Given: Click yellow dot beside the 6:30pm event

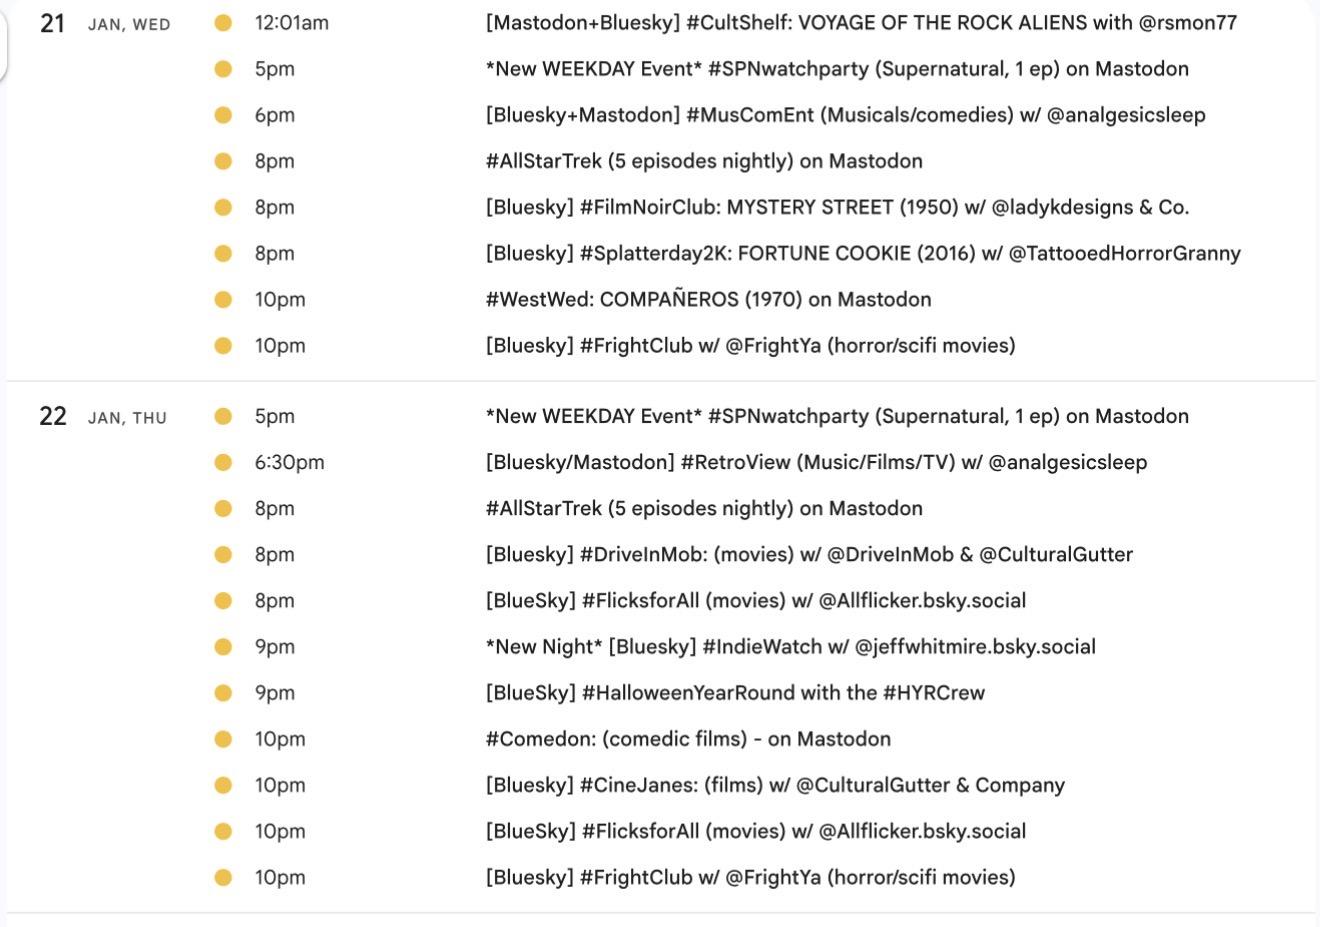Looking at the screenshot, I should [x=223, y=463].
